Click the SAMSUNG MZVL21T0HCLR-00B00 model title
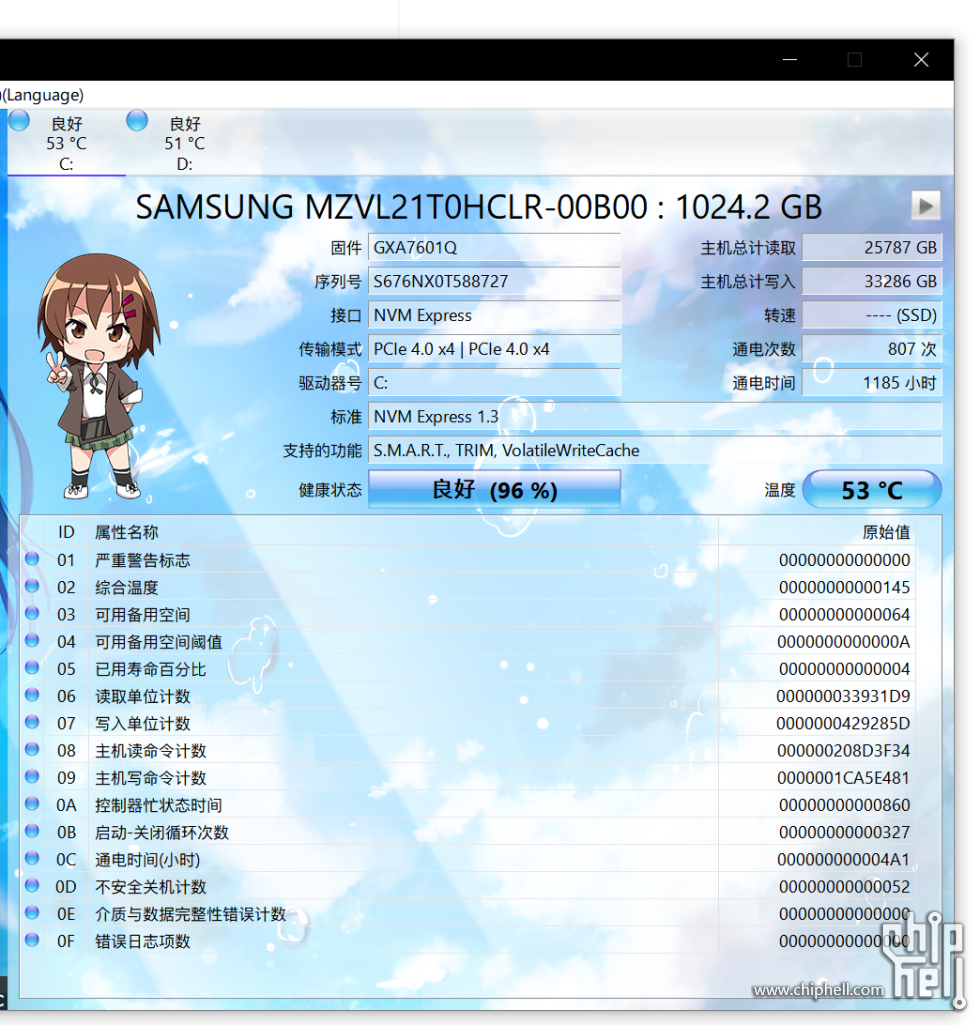 pos(479,207)
